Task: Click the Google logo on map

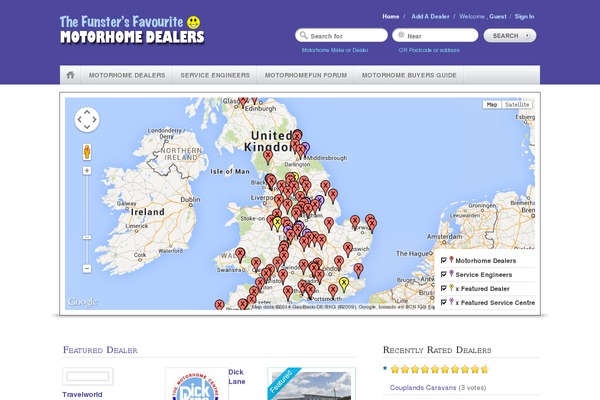Action: click(x=82, y=302)
